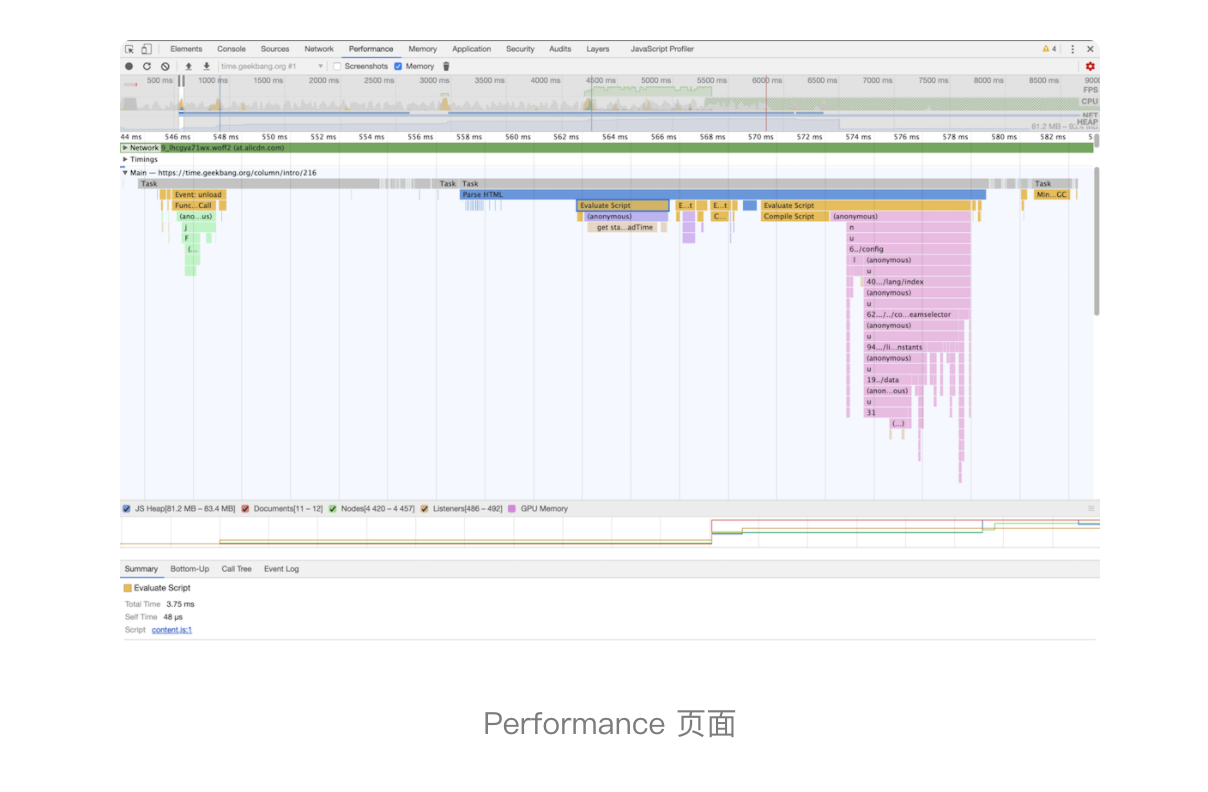Activate the inspect element picker icon
Screen dimensions: 1208x792
[129, 49]
